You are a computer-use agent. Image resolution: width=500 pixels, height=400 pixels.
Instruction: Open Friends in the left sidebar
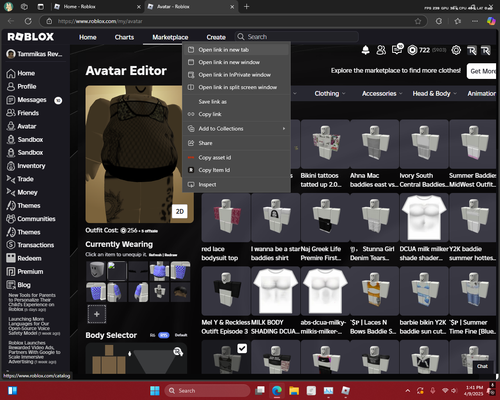23,113
